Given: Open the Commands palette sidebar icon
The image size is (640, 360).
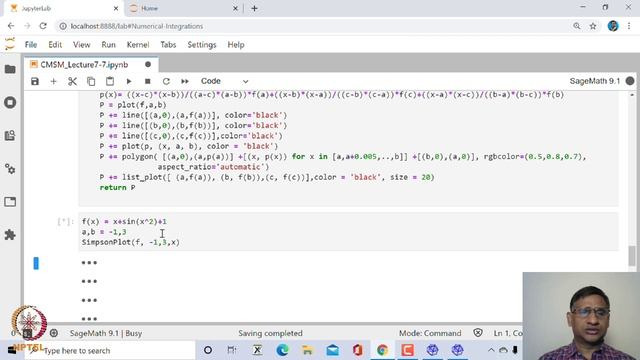Looking at the screenshot, I should [x=10, y=136].
